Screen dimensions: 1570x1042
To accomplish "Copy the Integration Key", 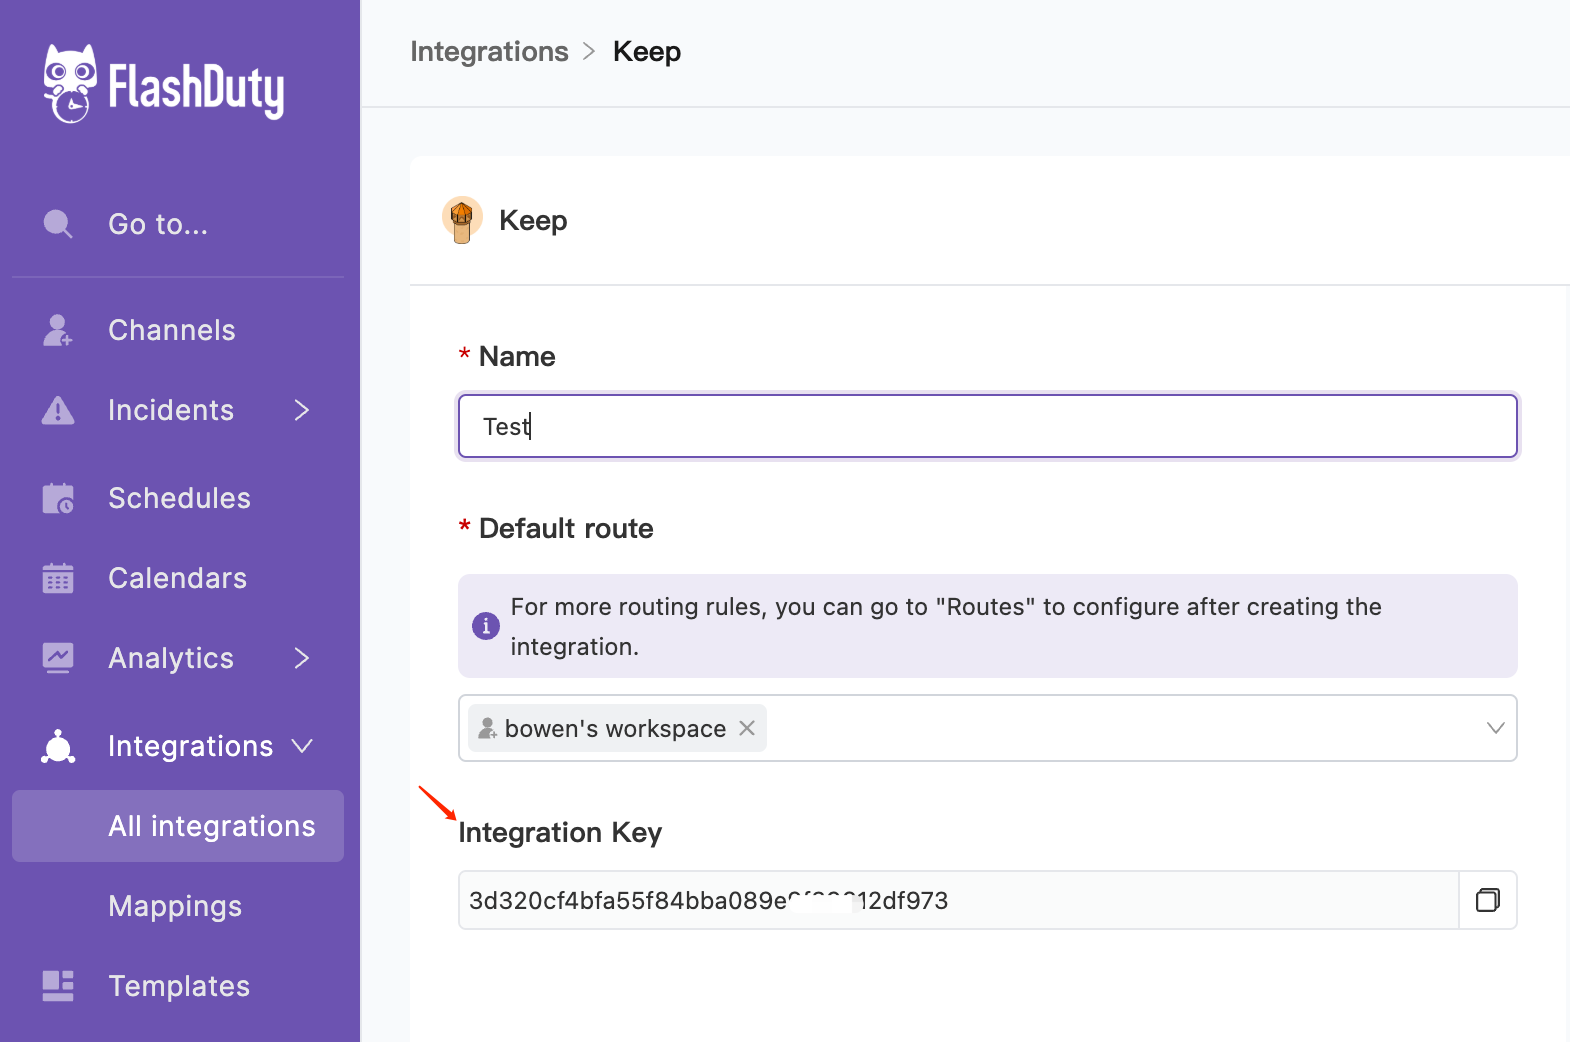I will 1488,900.
